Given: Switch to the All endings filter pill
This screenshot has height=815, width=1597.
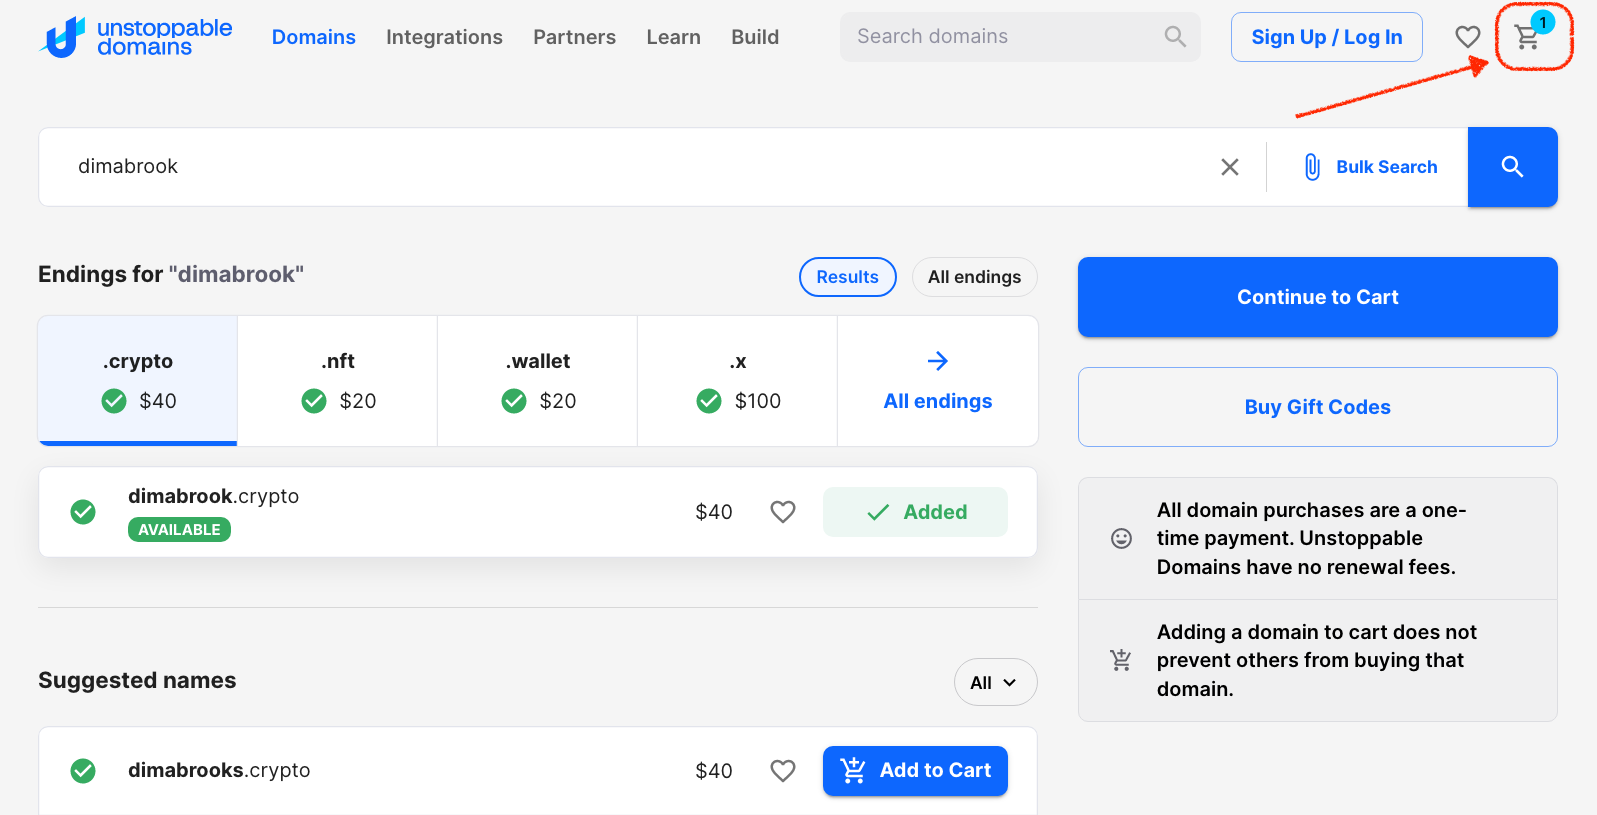Looking at the screenshot, I should click(x=975, y=277).
